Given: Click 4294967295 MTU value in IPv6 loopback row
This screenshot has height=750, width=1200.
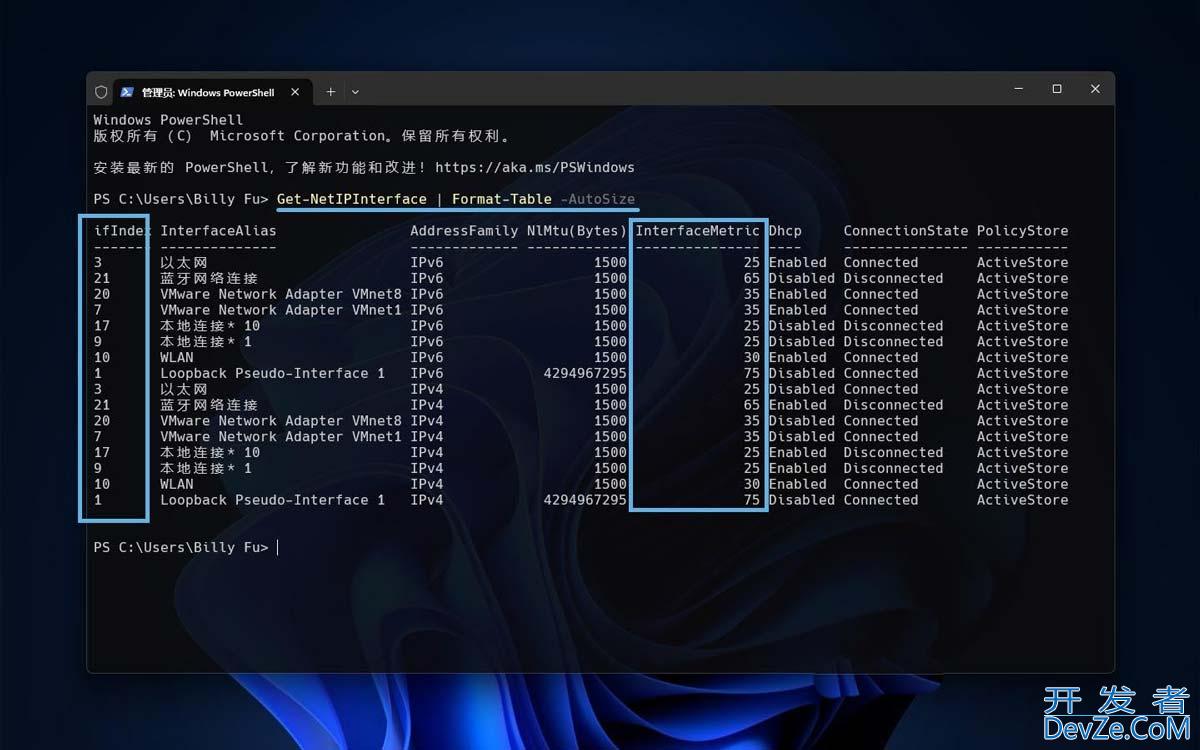Looking at the screenshot, I should tap(585, 373).
